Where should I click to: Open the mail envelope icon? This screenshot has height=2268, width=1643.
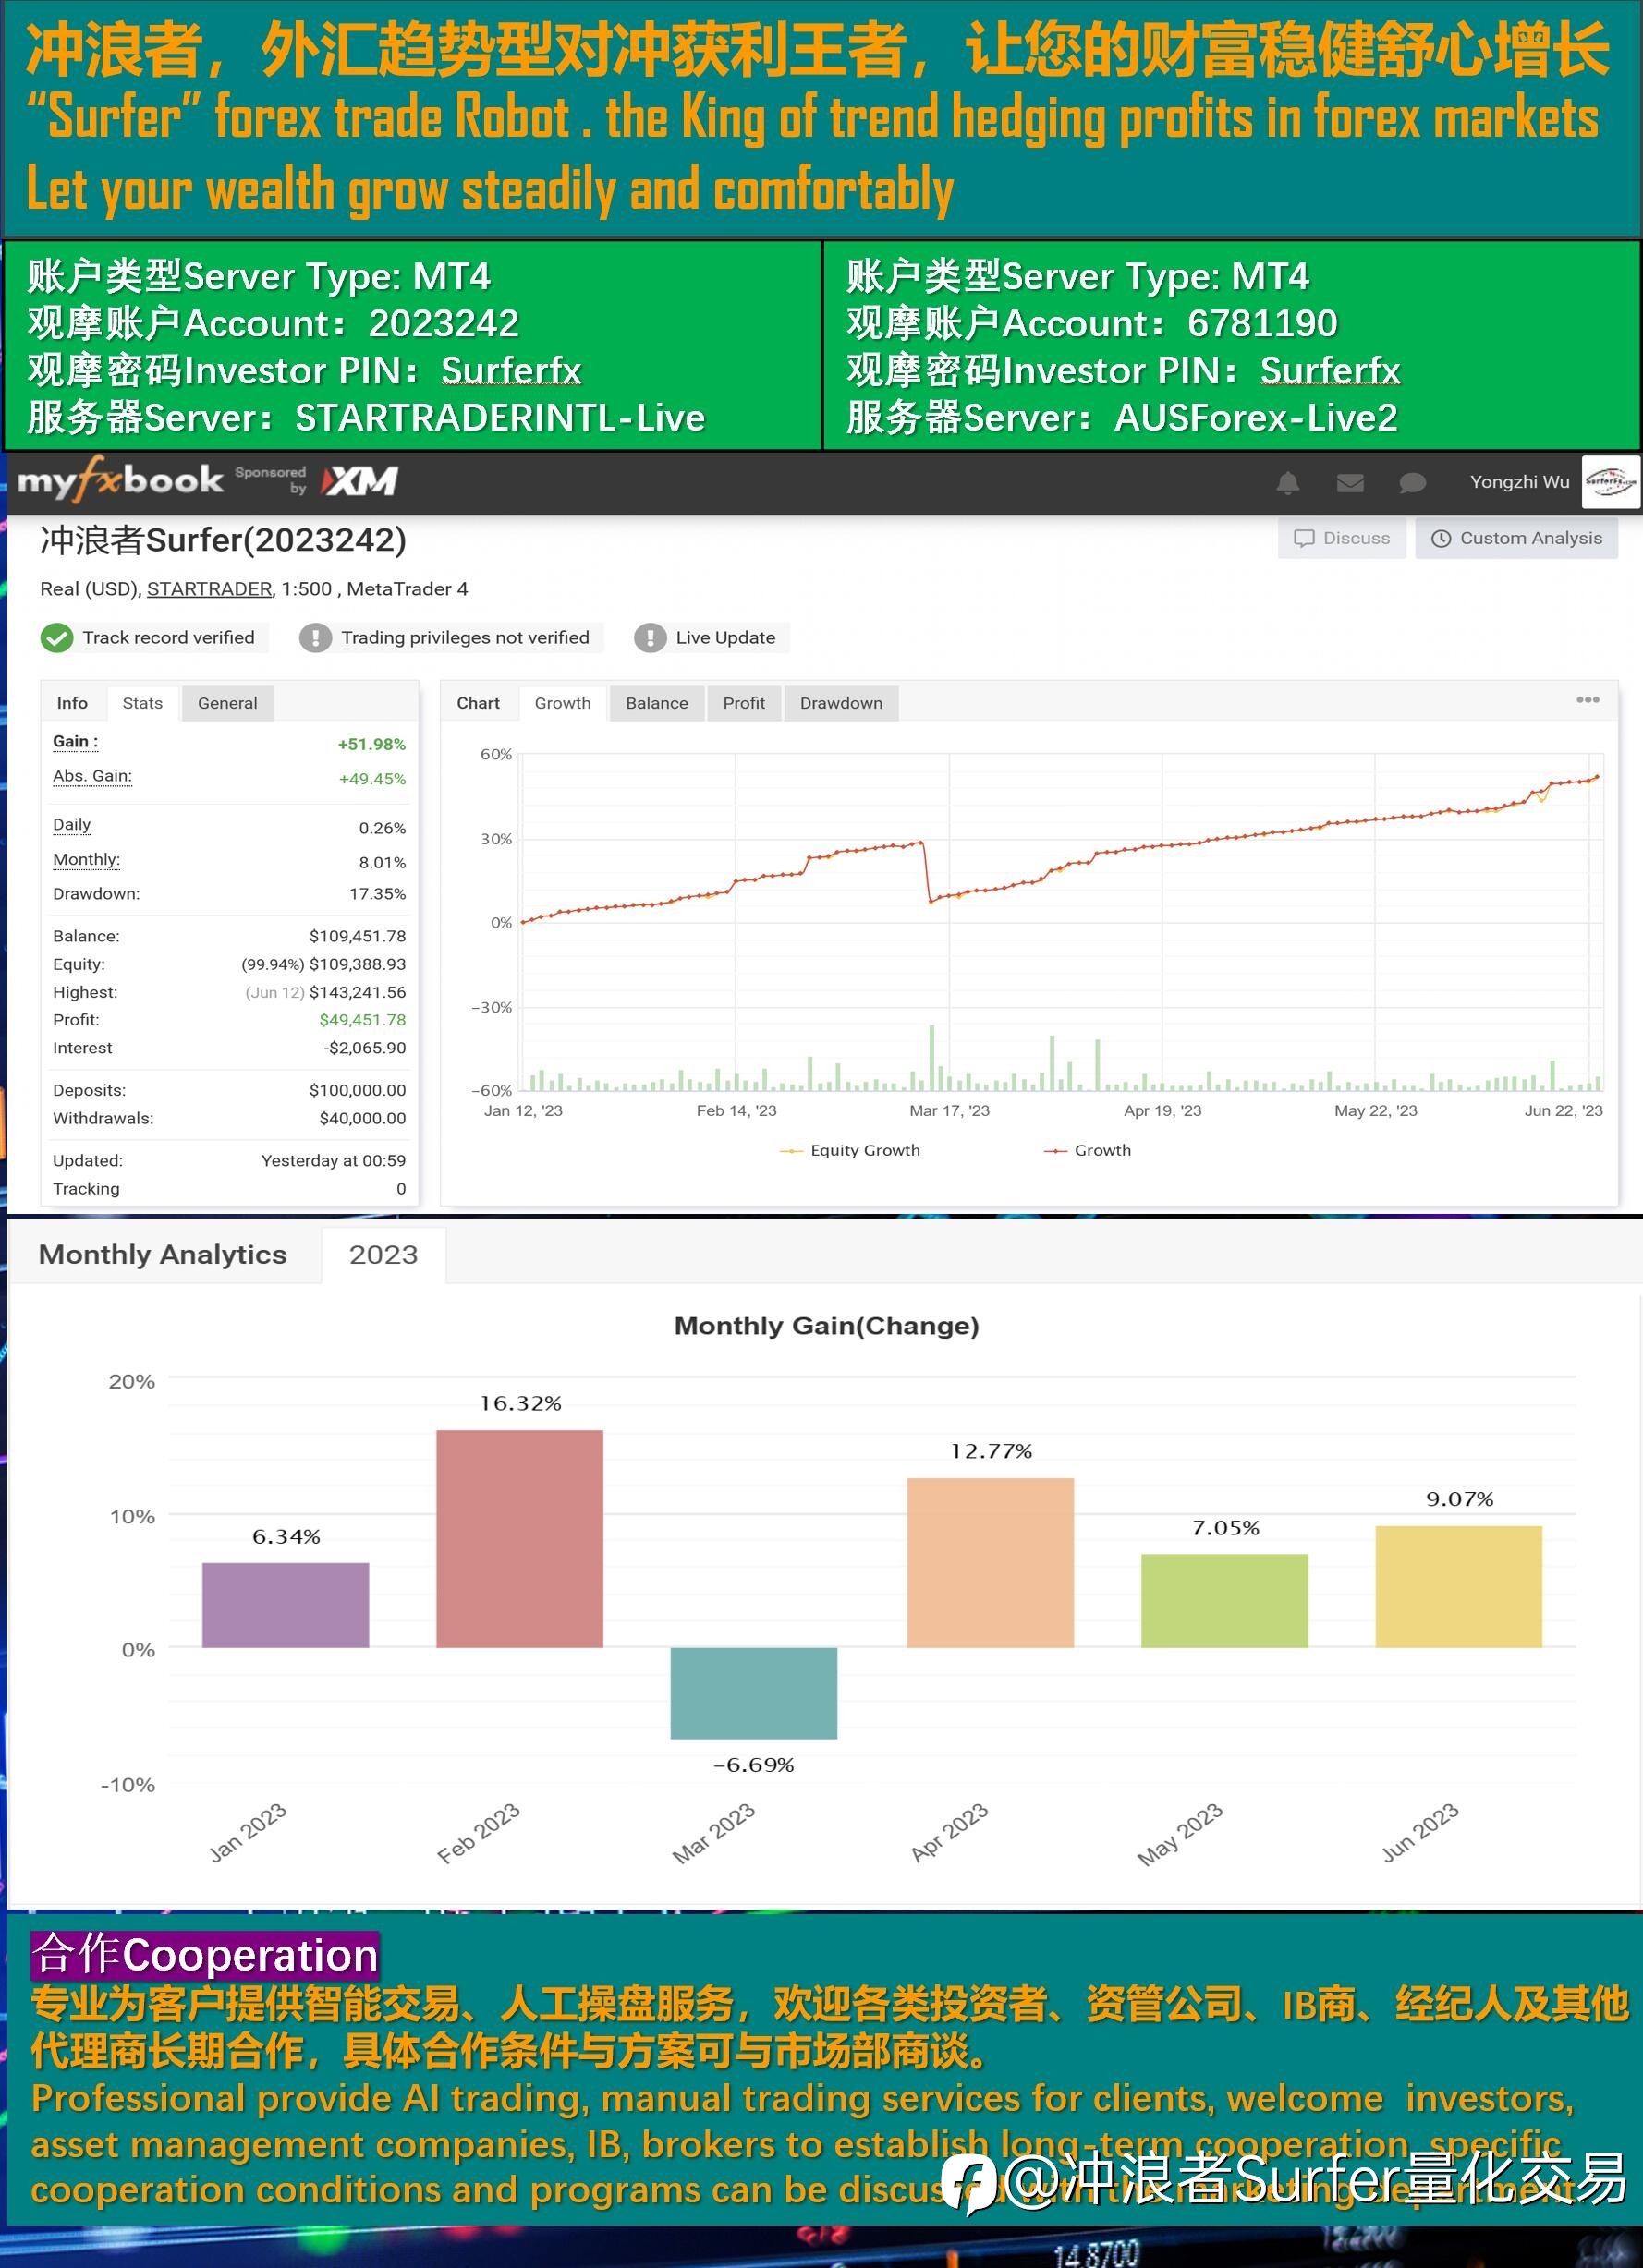(x=1350, y=483)
